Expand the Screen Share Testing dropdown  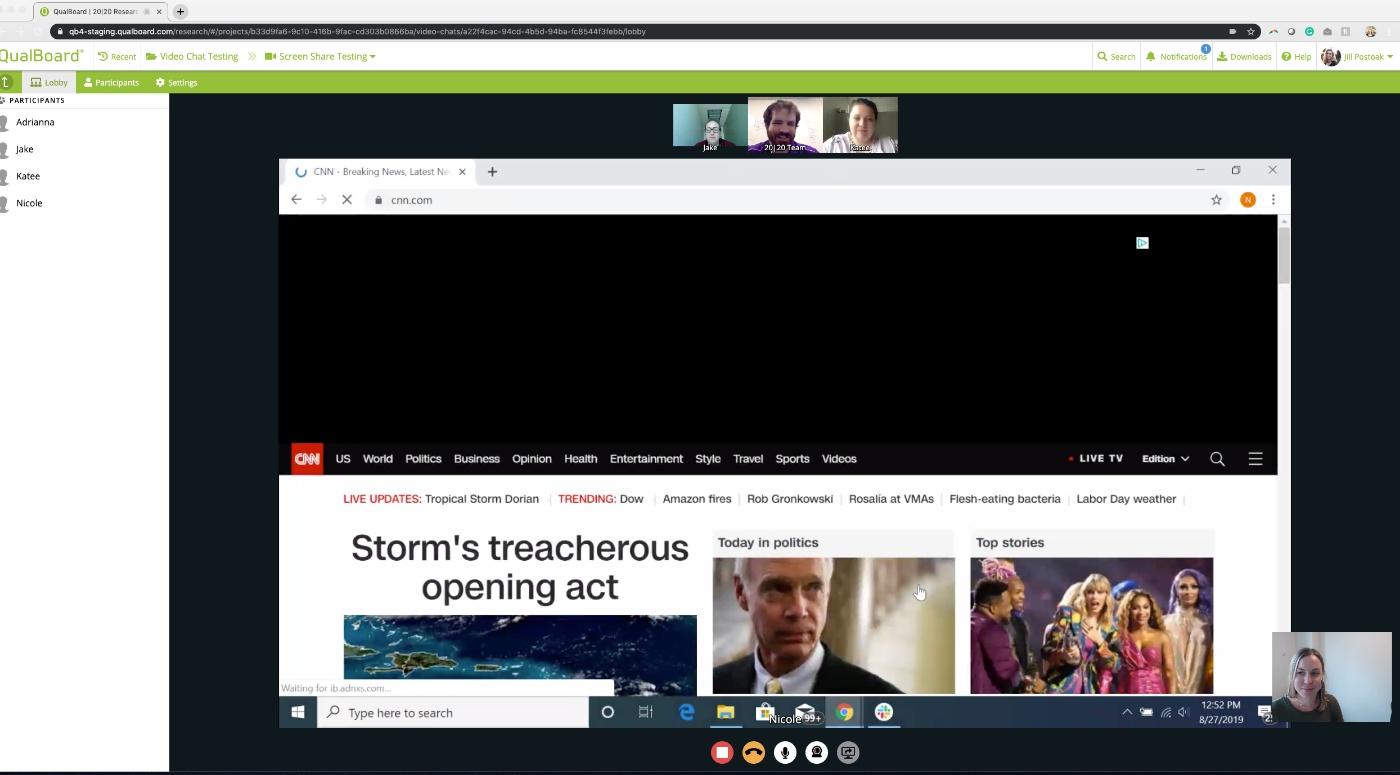320,56
